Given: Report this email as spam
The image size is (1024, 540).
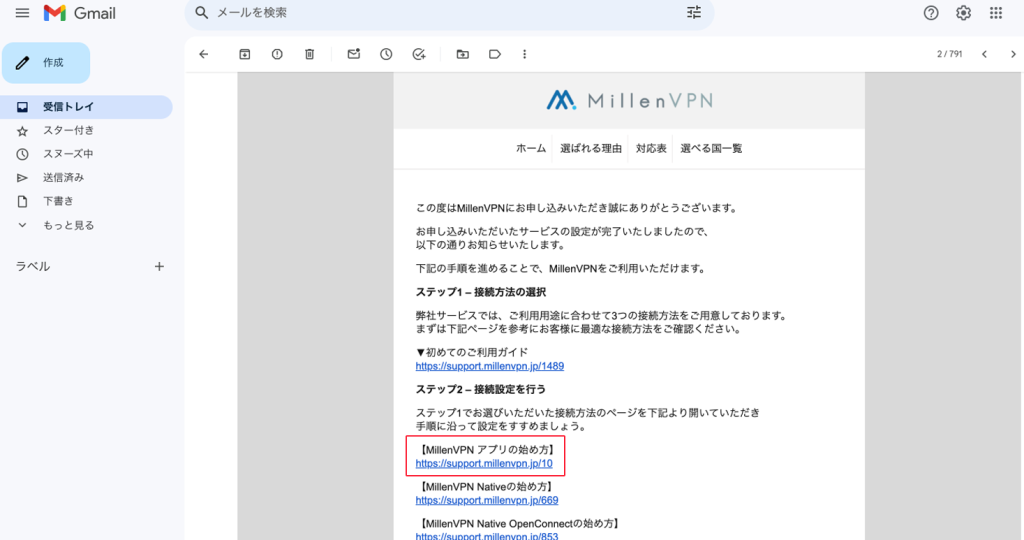Looking at the screenshot, I should pos(277,54).
